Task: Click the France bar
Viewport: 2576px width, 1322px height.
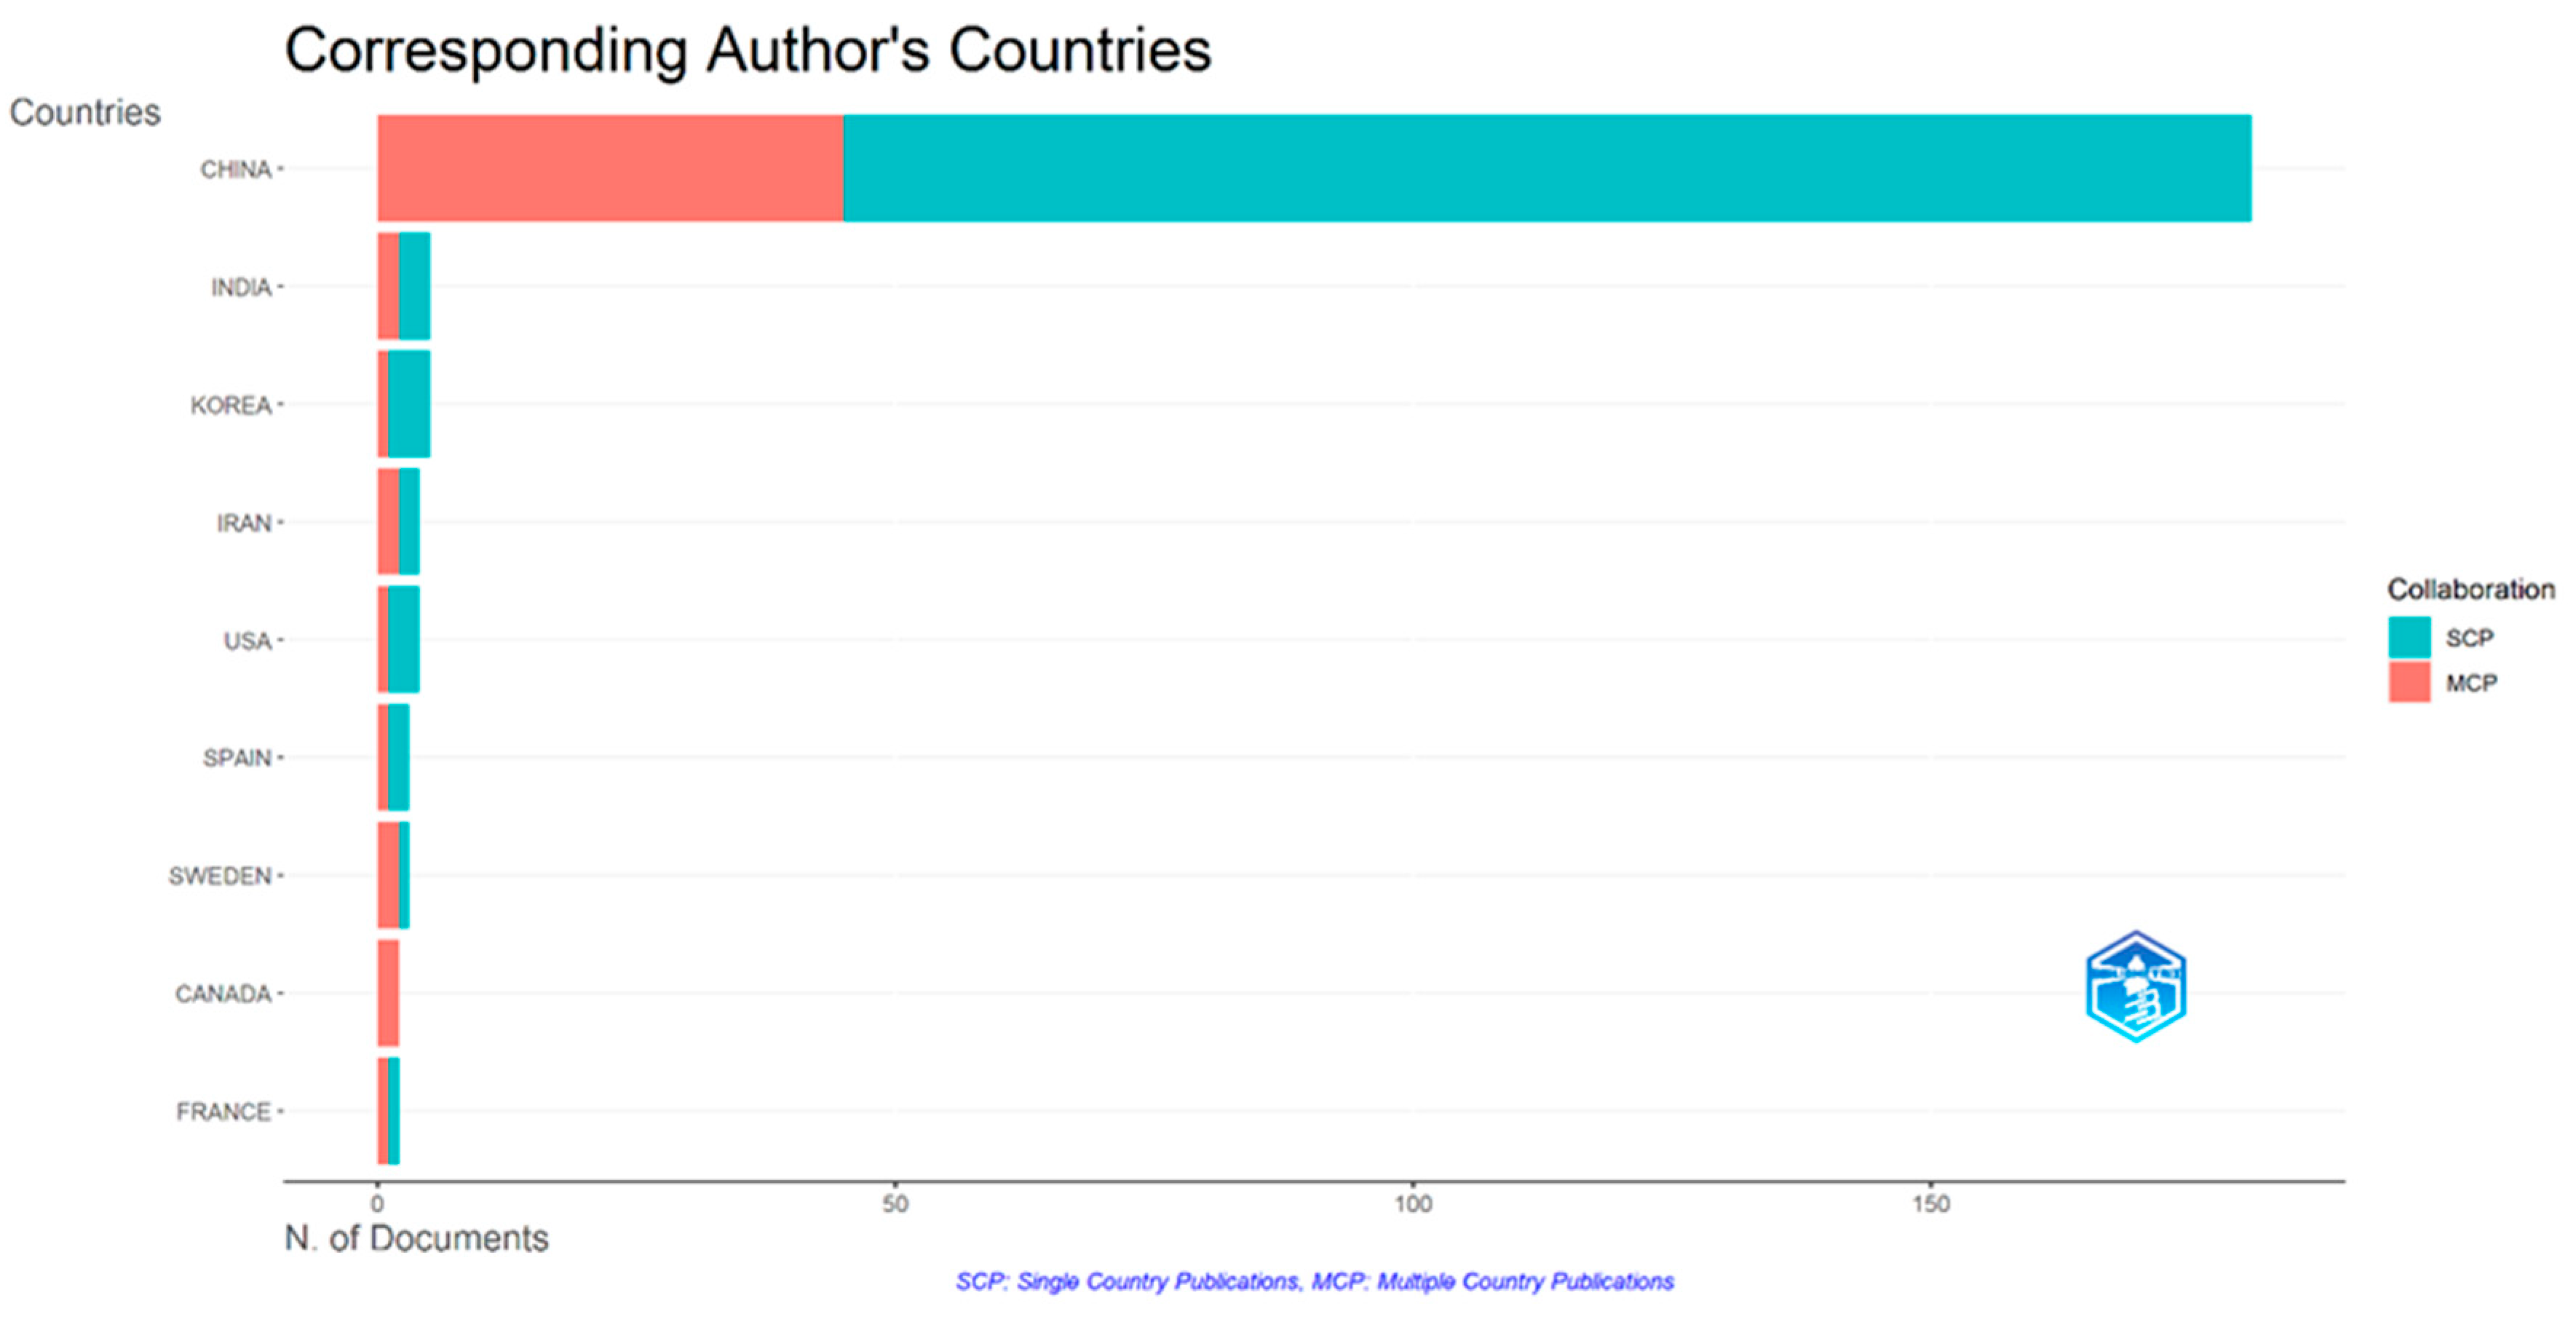Action: click(388, 1111)
